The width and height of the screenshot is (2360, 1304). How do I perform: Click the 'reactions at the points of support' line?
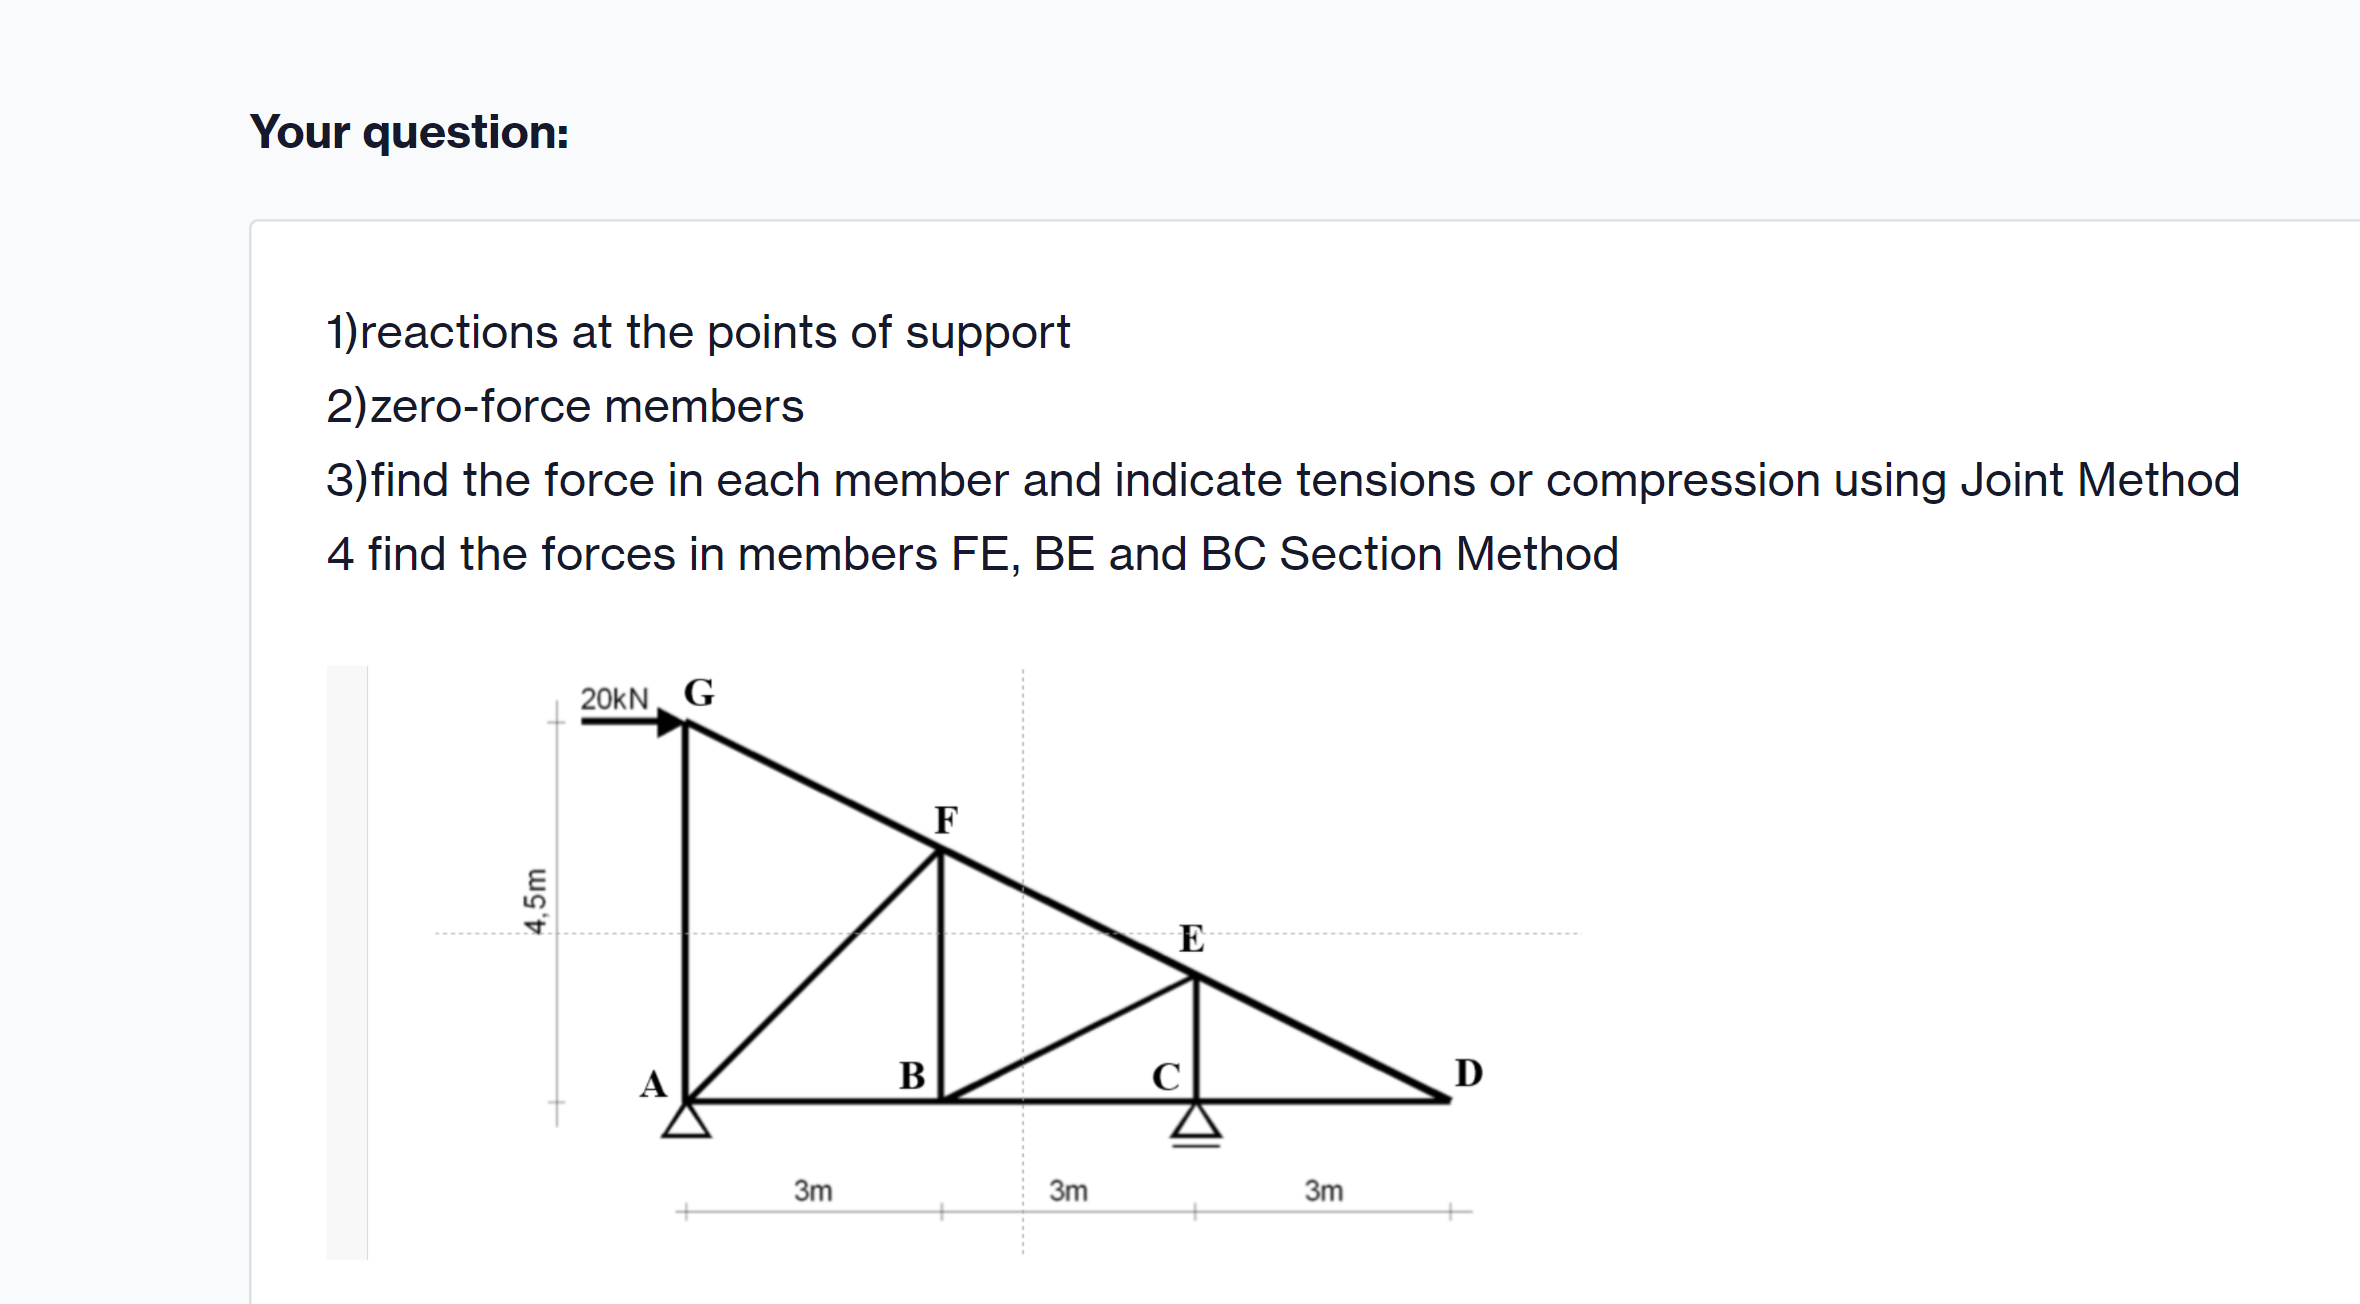(x=698, y=332)
